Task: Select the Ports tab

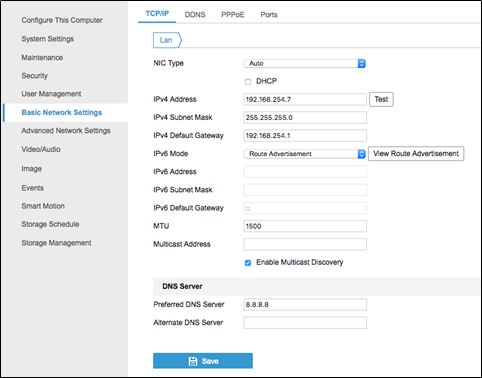Action: pos(269,15)
